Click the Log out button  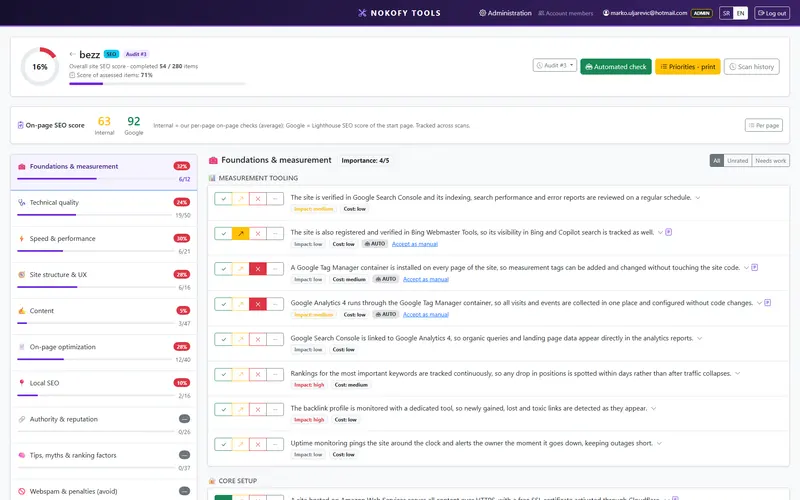click(772, 13)
